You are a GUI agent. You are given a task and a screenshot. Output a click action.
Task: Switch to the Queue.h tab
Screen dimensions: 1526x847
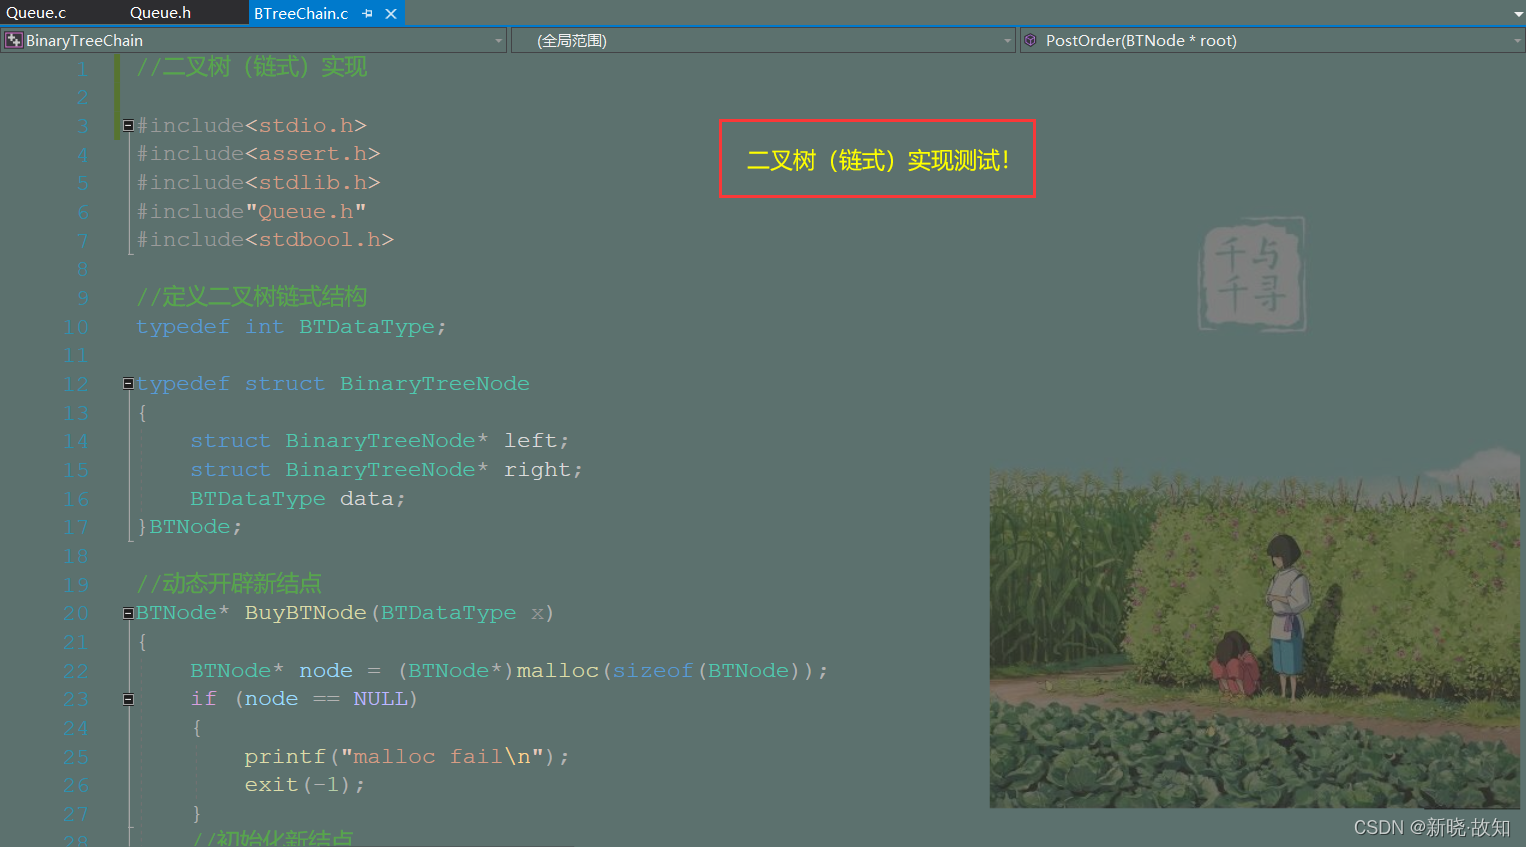click(x=160, y=13)
